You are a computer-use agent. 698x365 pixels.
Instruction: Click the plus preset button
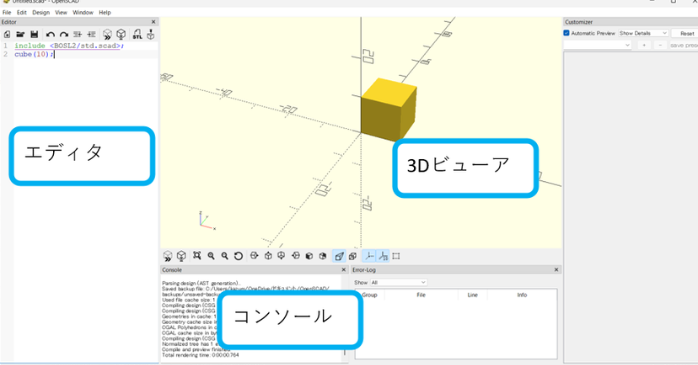tap(644, 45)
